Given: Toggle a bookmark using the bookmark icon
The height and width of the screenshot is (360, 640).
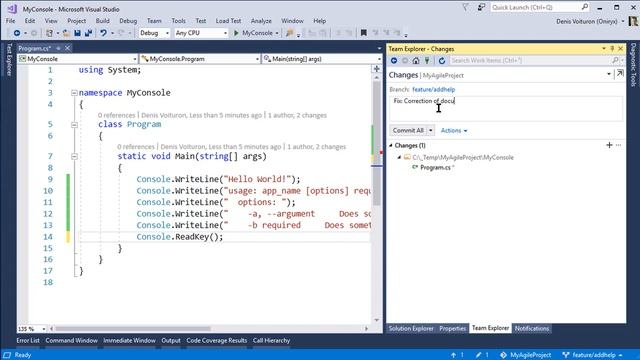Looking at the screenshot, I should 363,33.
